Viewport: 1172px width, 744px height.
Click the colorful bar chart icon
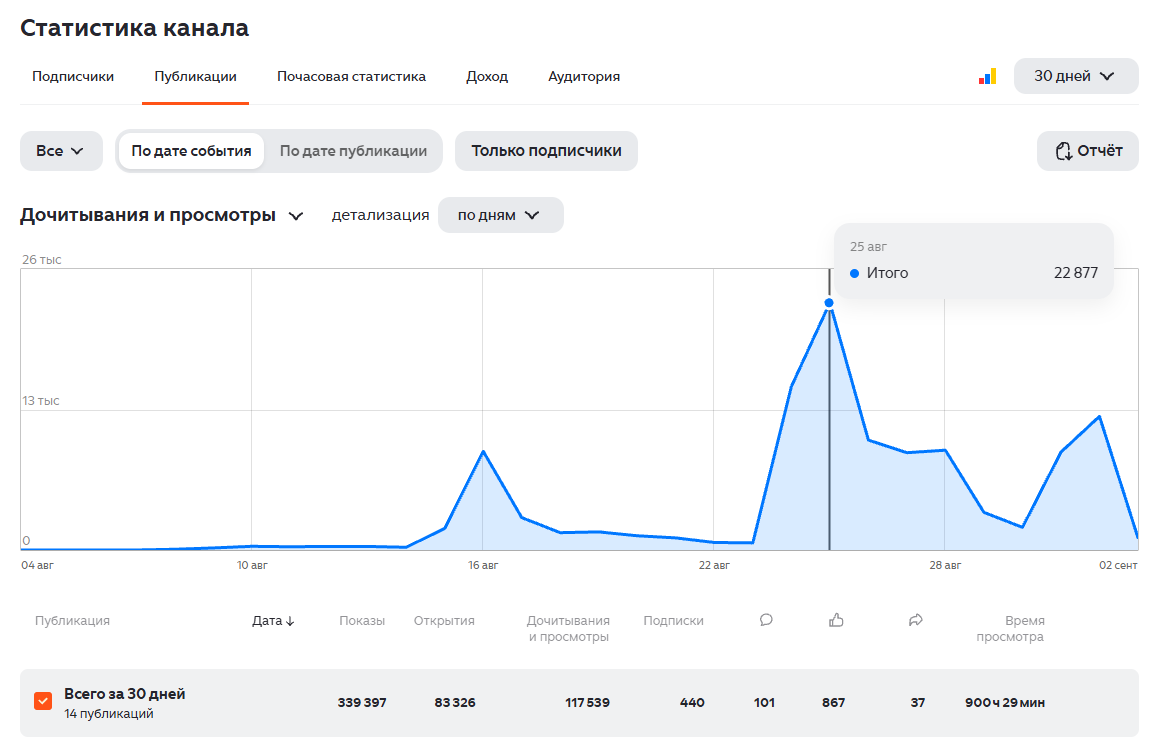[x=987, y=76]
